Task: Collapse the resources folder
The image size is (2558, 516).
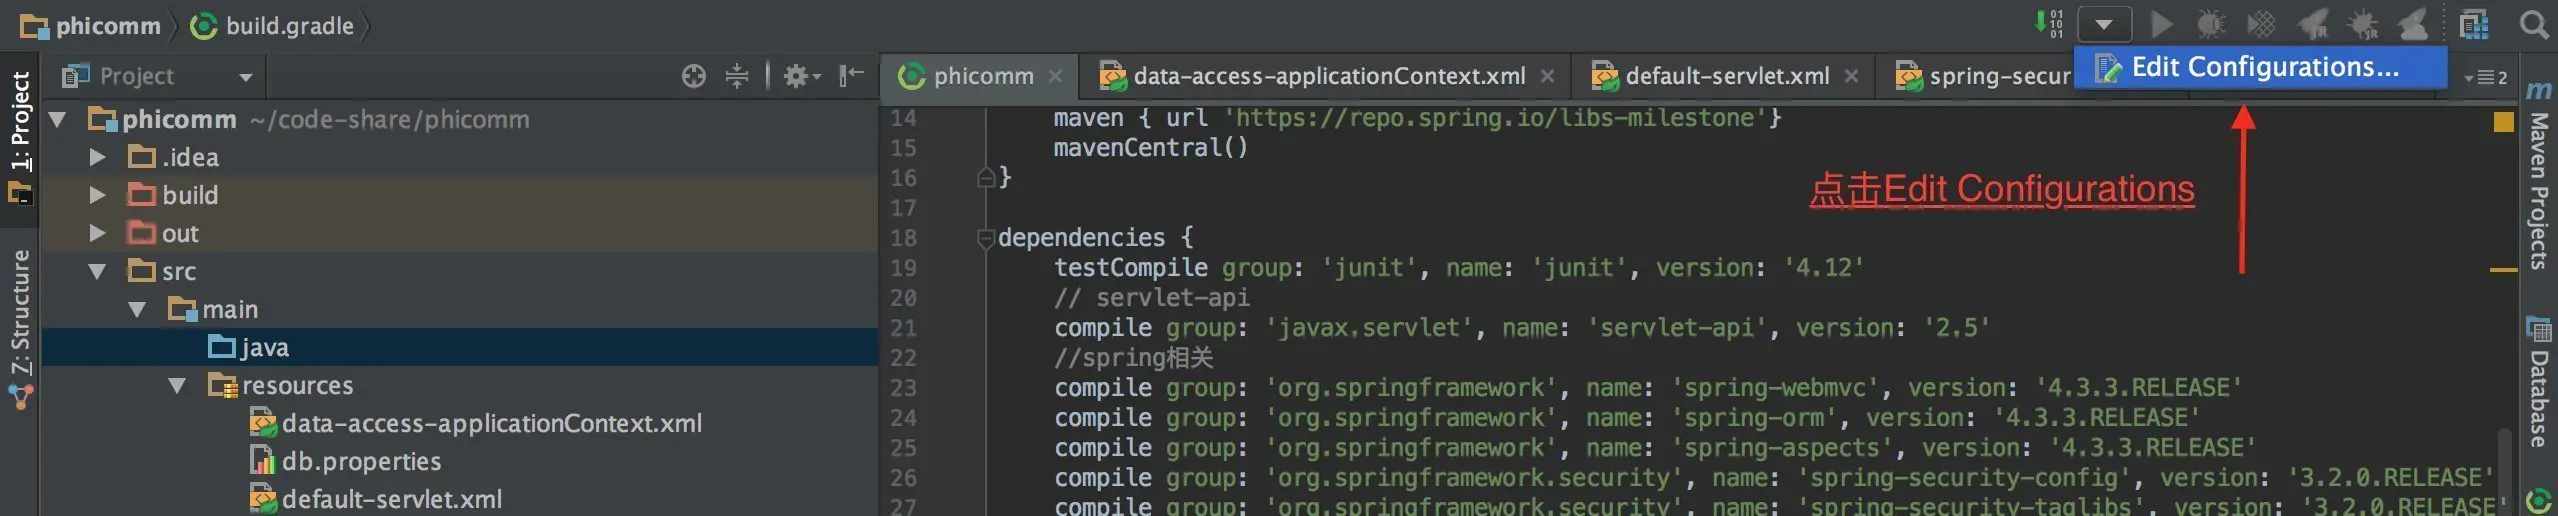Action: click(177, 385)
